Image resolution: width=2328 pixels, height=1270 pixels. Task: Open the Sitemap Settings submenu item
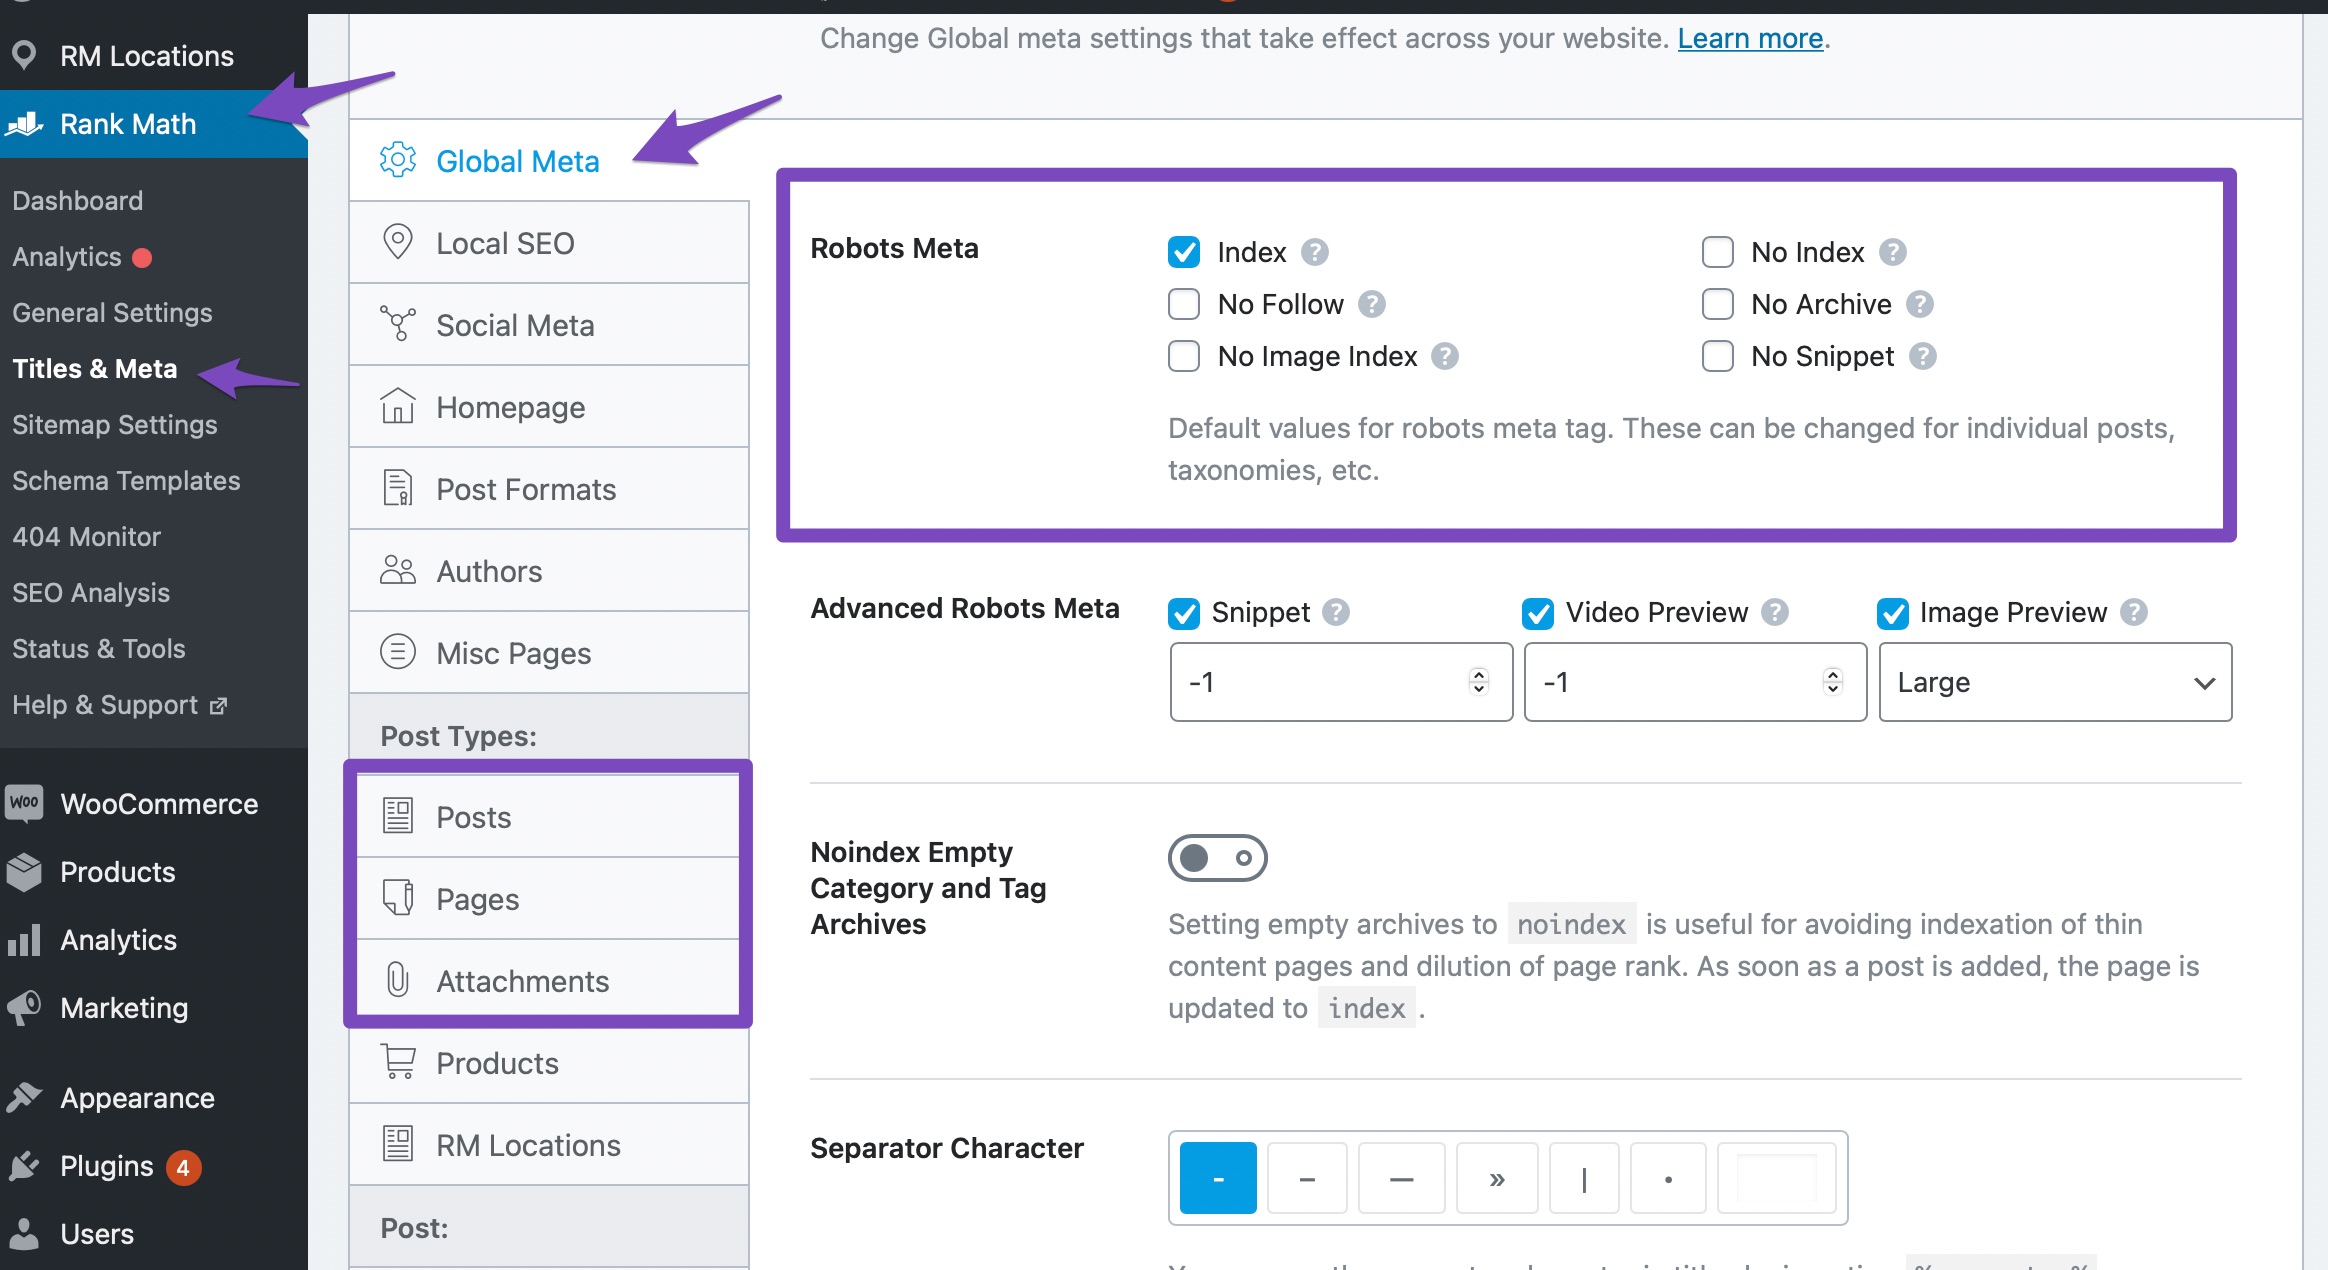(x=115, y=425)
